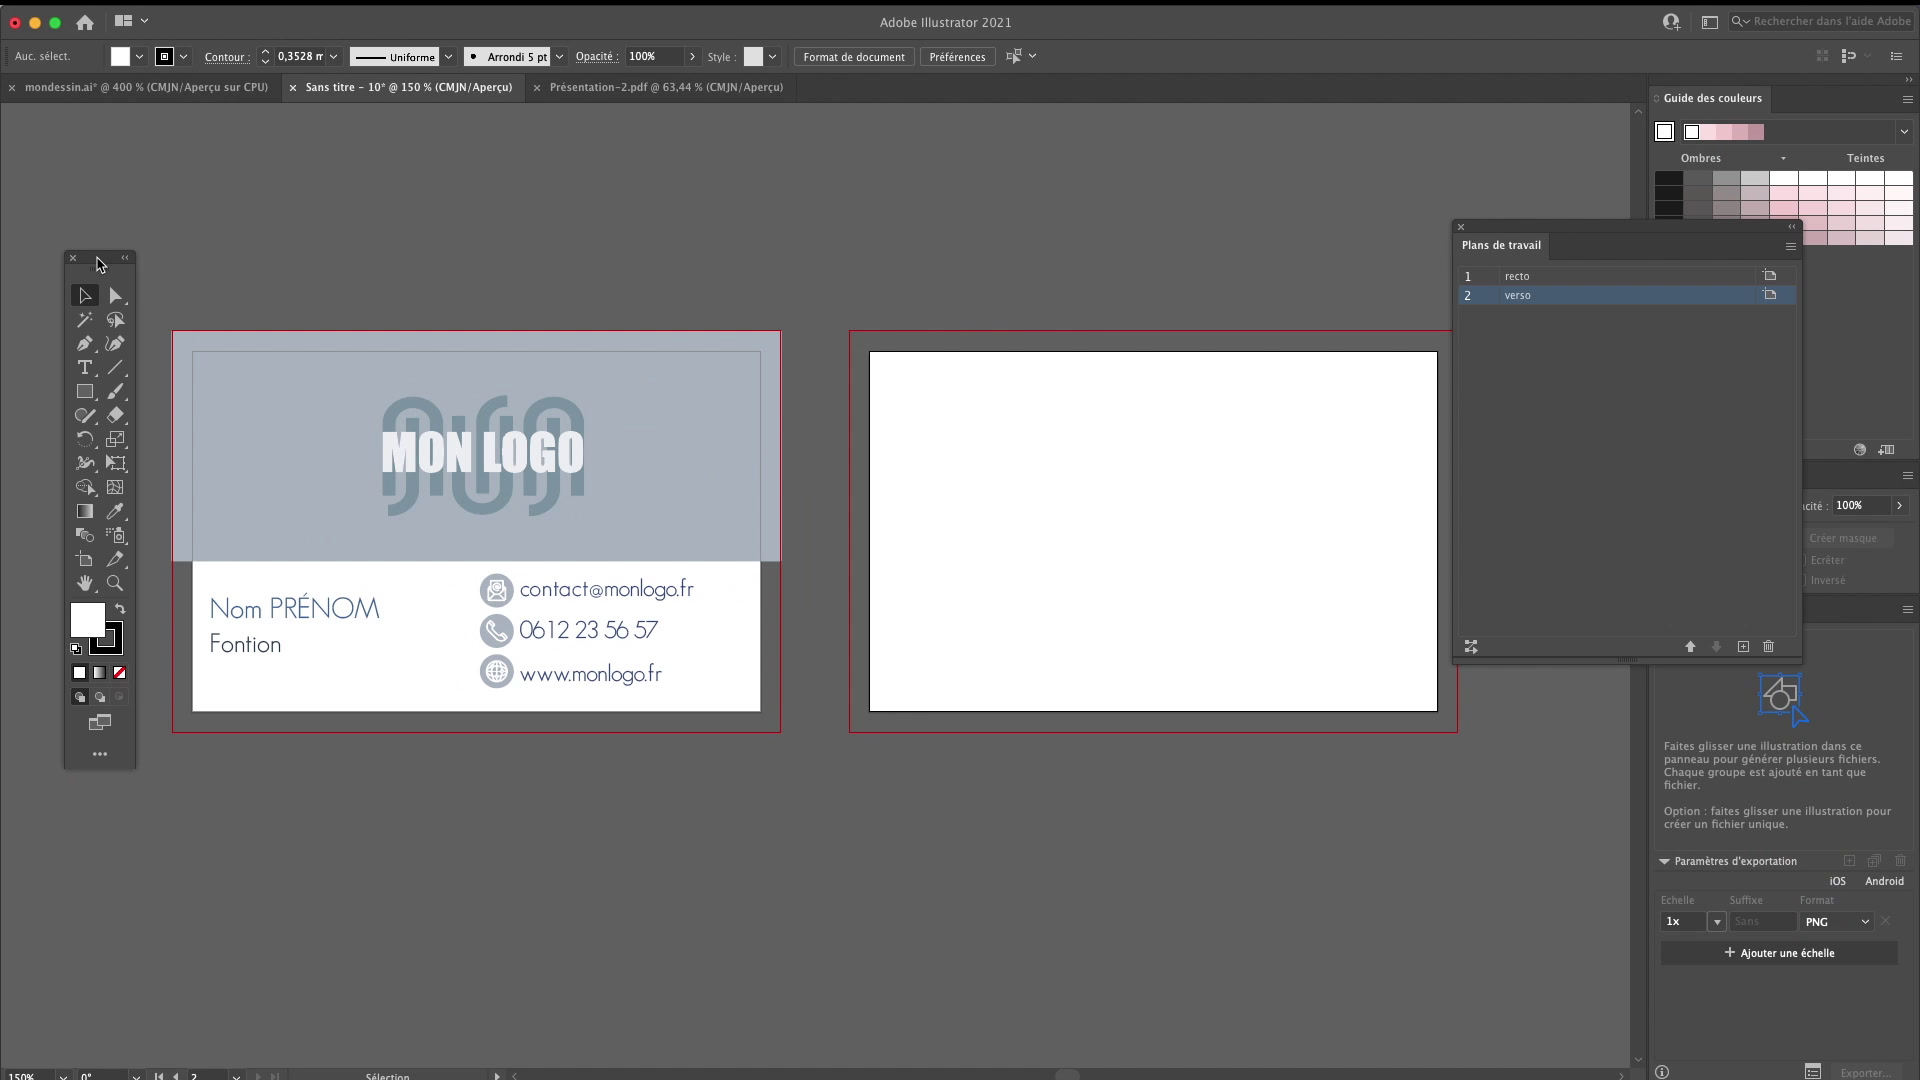1920x1080 pixels.
Task: Select the Direct Selection tool
Action: (x=115, y=296)
